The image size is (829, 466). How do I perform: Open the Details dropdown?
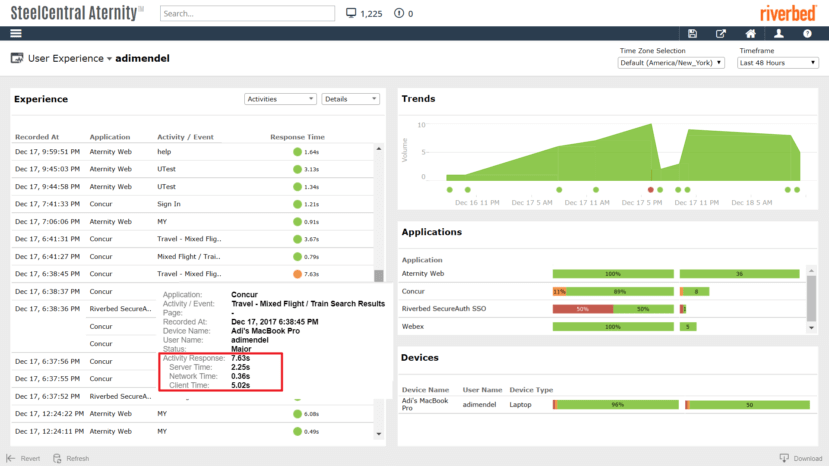[x=351, y=99]
